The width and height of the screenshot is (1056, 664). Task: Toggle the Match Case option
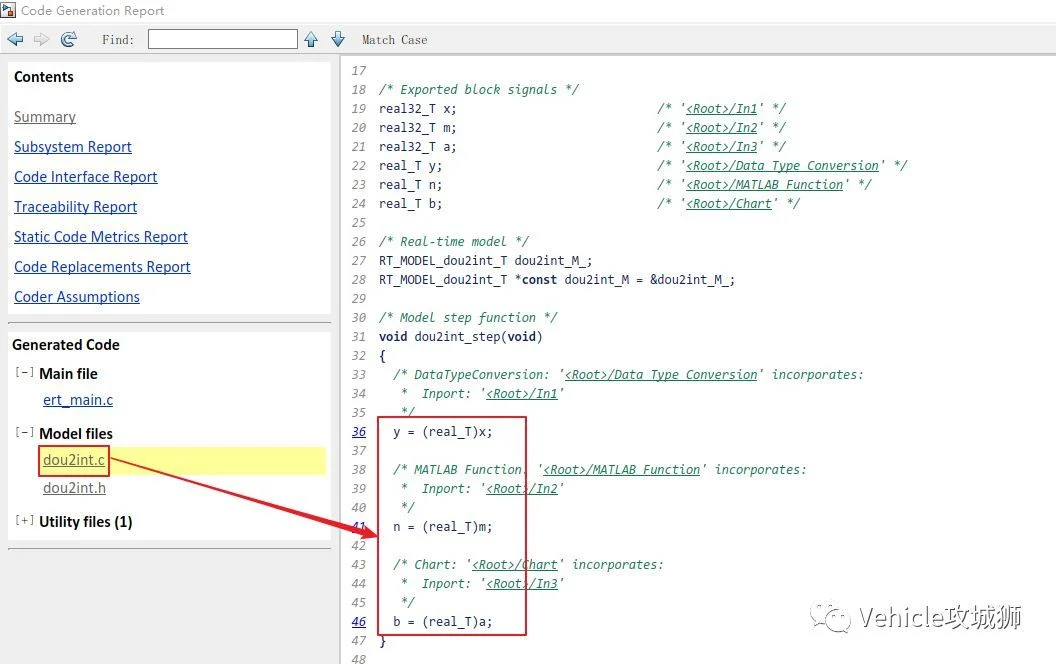[x=395, y=40]
